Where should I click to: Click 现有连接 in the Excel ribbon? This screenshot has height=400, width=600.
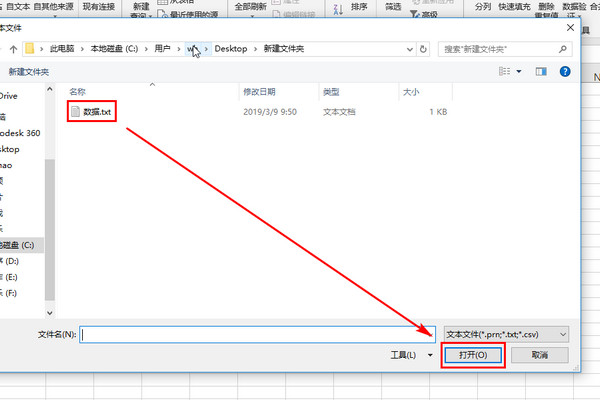[x=99, y=7]
